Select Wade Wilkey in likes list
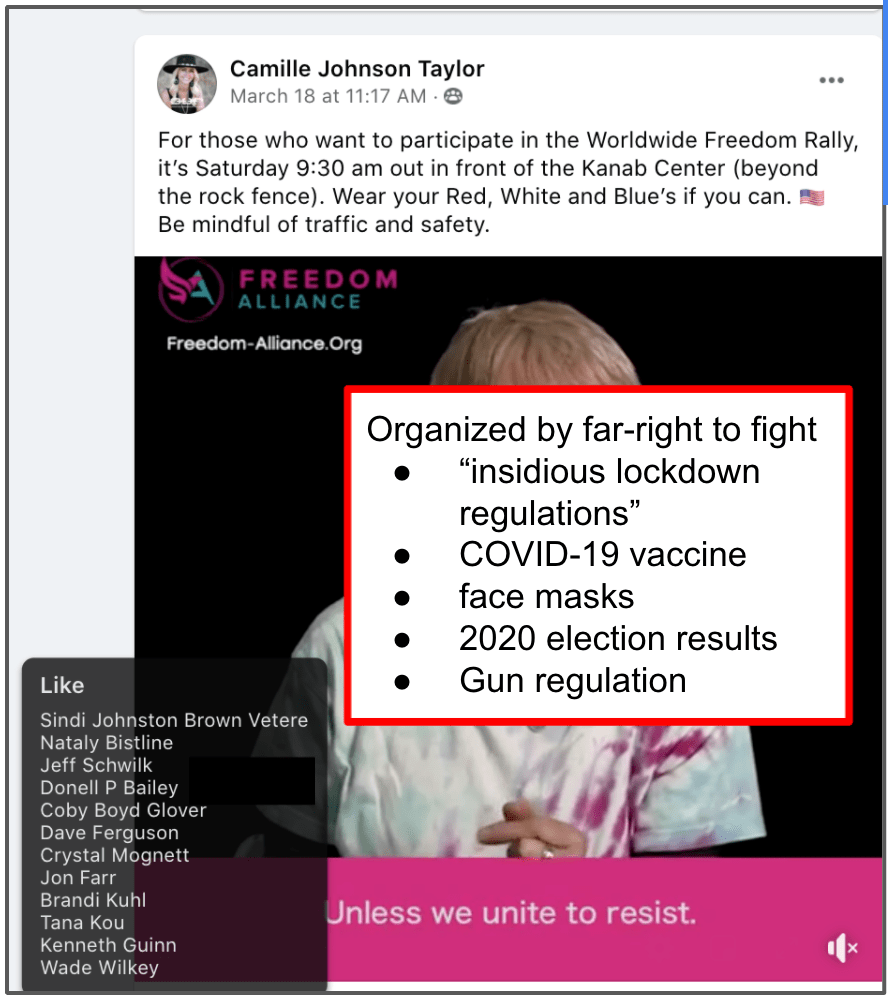The width and height of the screenshot is (888, 1000). point(100,967)
